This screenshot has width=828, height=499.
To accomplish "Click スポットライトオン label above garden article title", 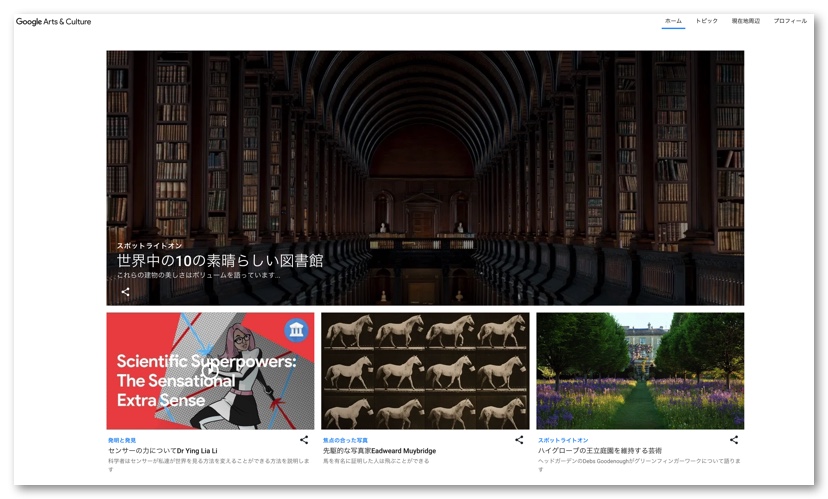I will [x=563, y=440].
